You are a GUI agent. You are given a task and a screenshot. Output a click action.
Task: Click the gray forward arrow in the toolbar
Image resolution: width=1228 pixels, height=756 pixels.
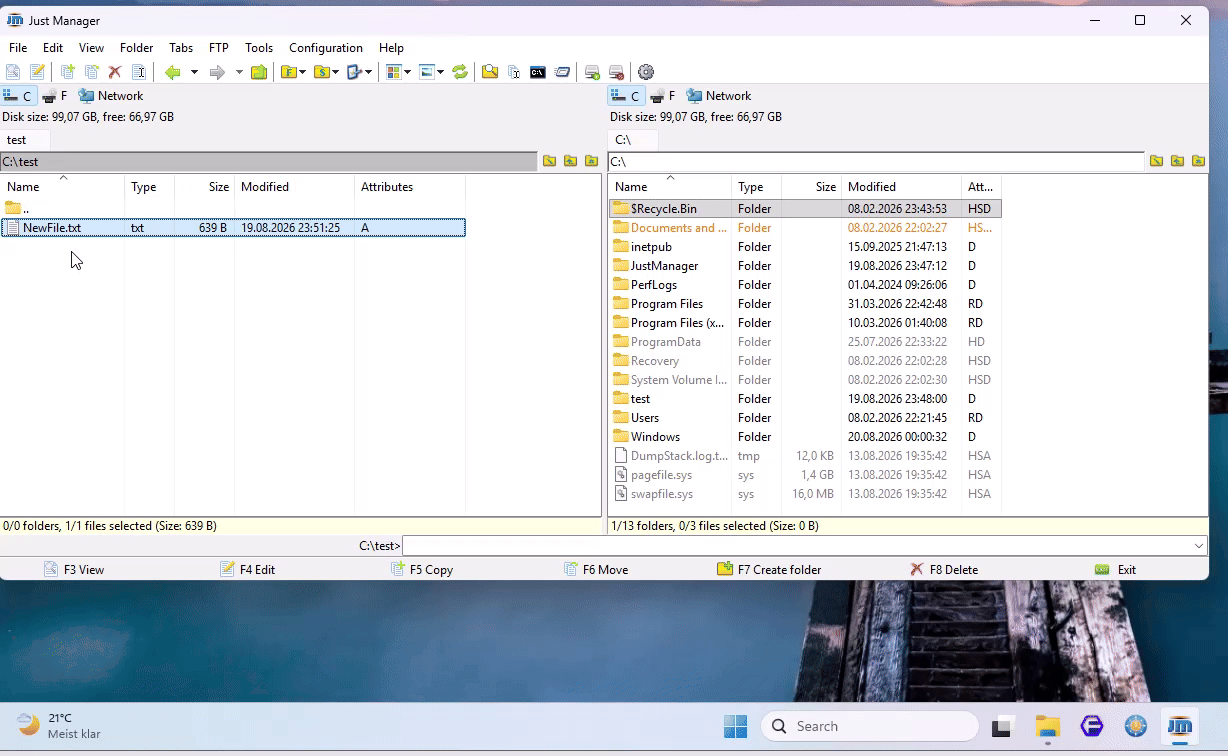[x=217, y=72]
